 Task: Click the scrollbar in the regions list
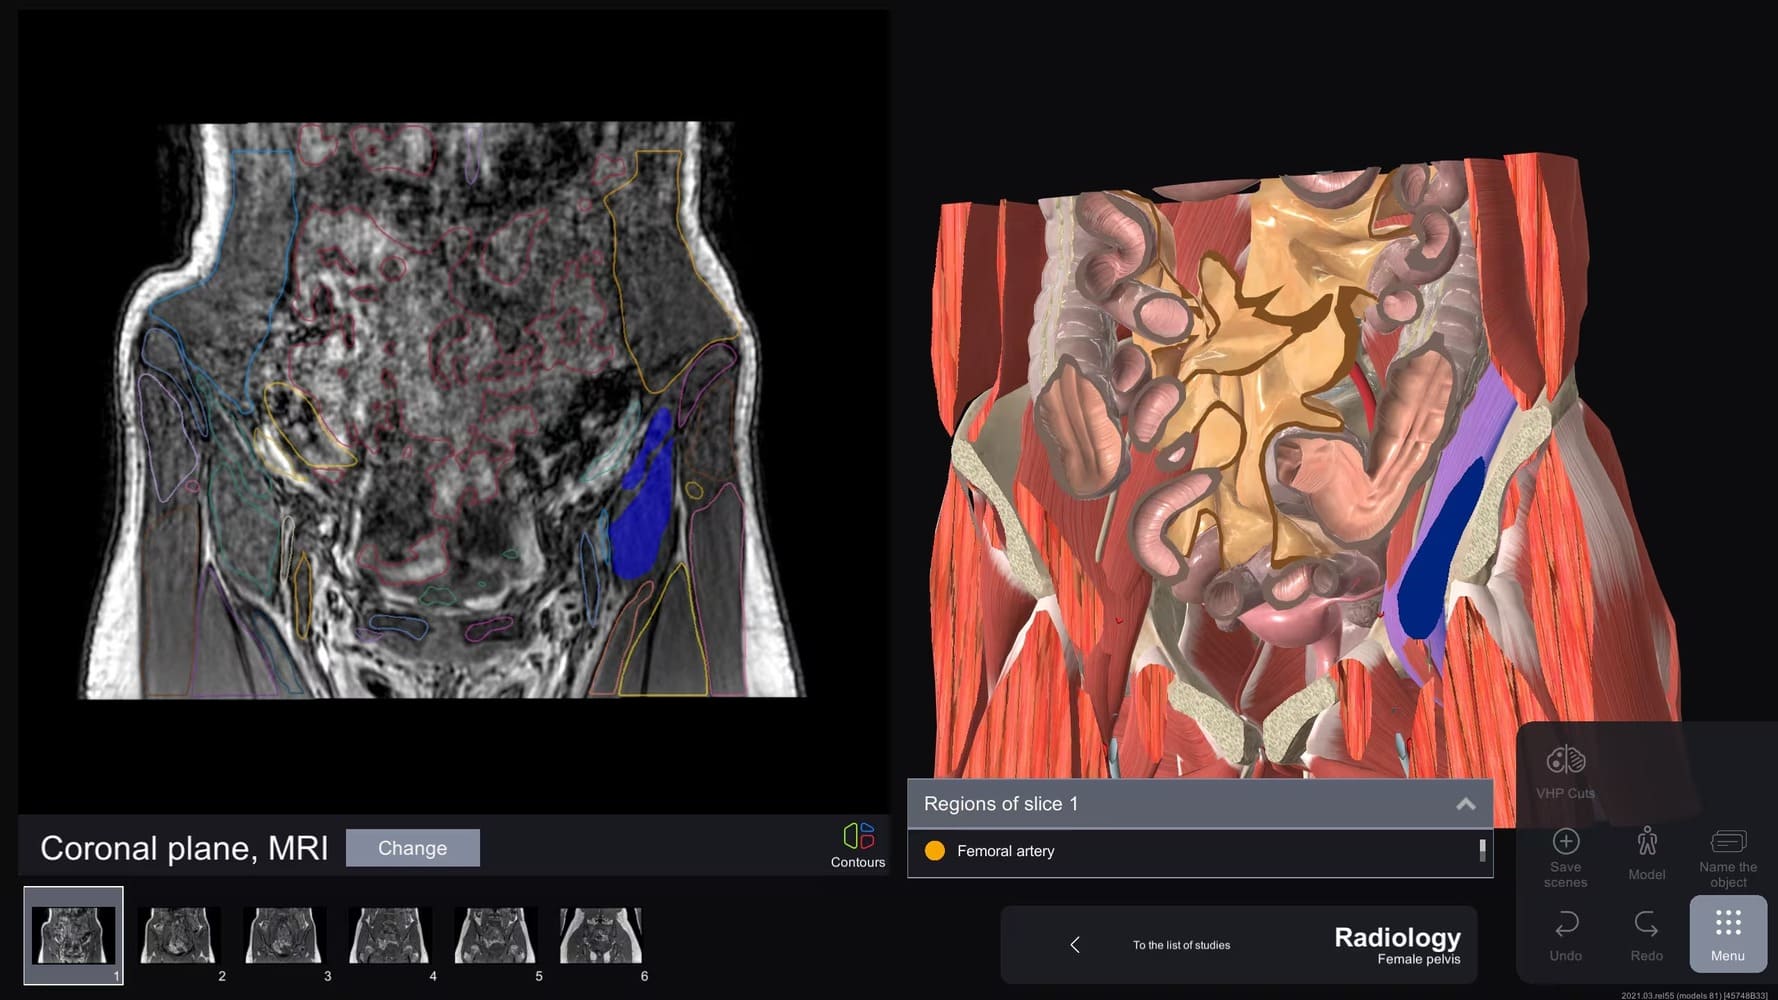1482,851
